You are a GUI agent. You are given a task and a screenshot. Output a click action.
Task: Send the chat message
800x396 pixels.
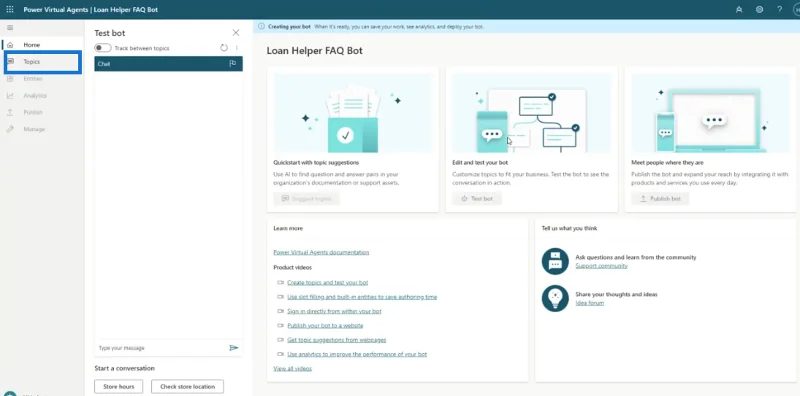tap(234, 348)
